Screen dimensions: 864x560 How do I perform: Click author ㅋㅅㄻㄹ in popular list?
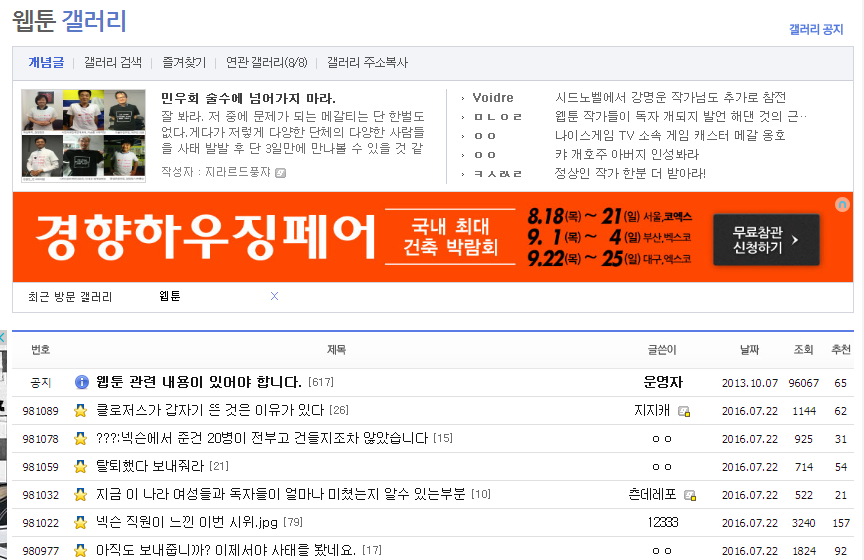[x=498, y=174]
